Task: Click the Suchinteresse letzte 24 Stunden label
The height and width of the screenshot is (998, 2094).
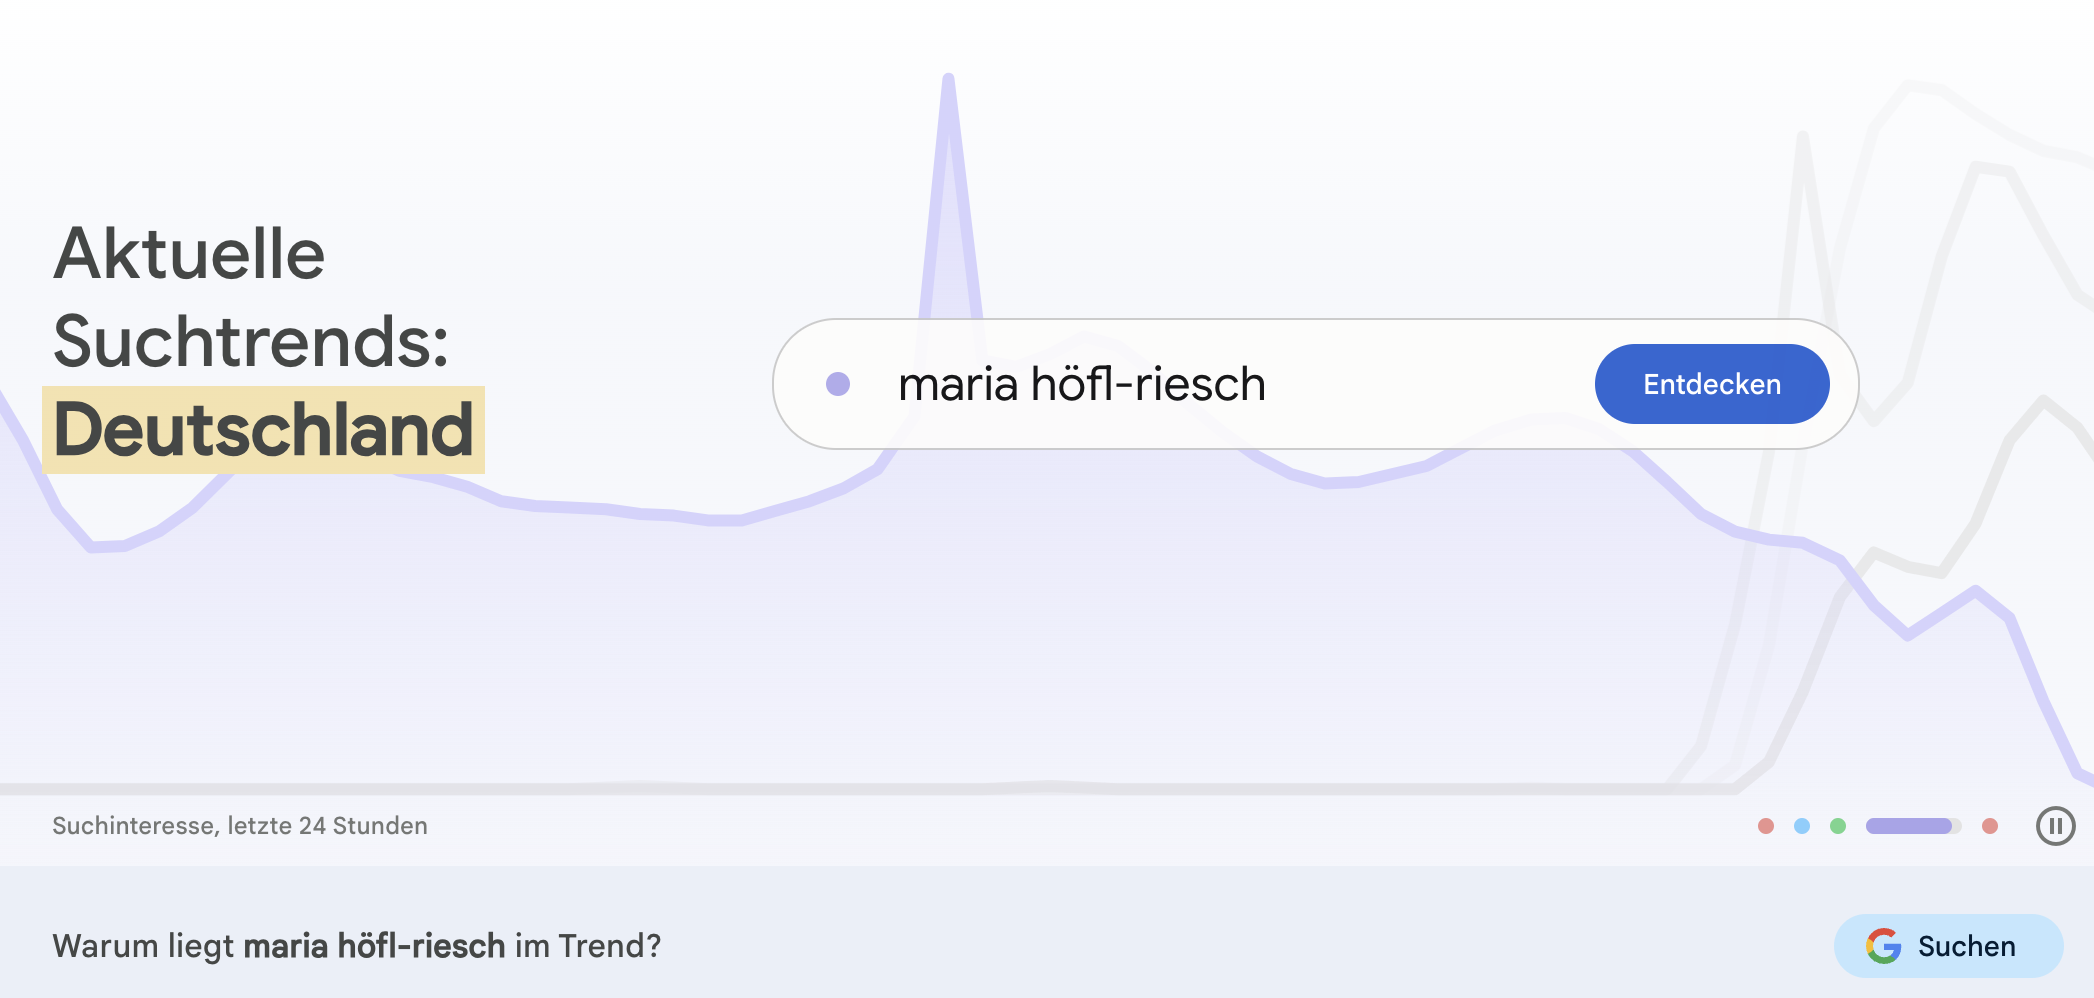Action: pyautogui.click(x=240, y=825)
